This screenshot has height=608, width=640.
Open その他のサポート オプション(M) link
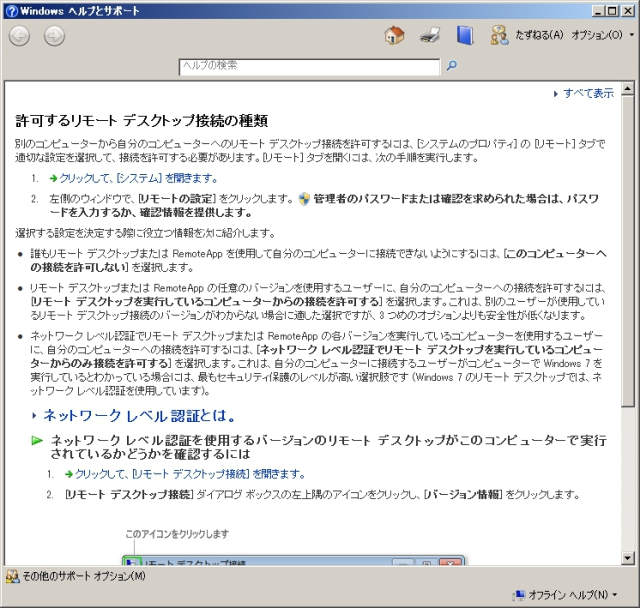click(84, 576)
